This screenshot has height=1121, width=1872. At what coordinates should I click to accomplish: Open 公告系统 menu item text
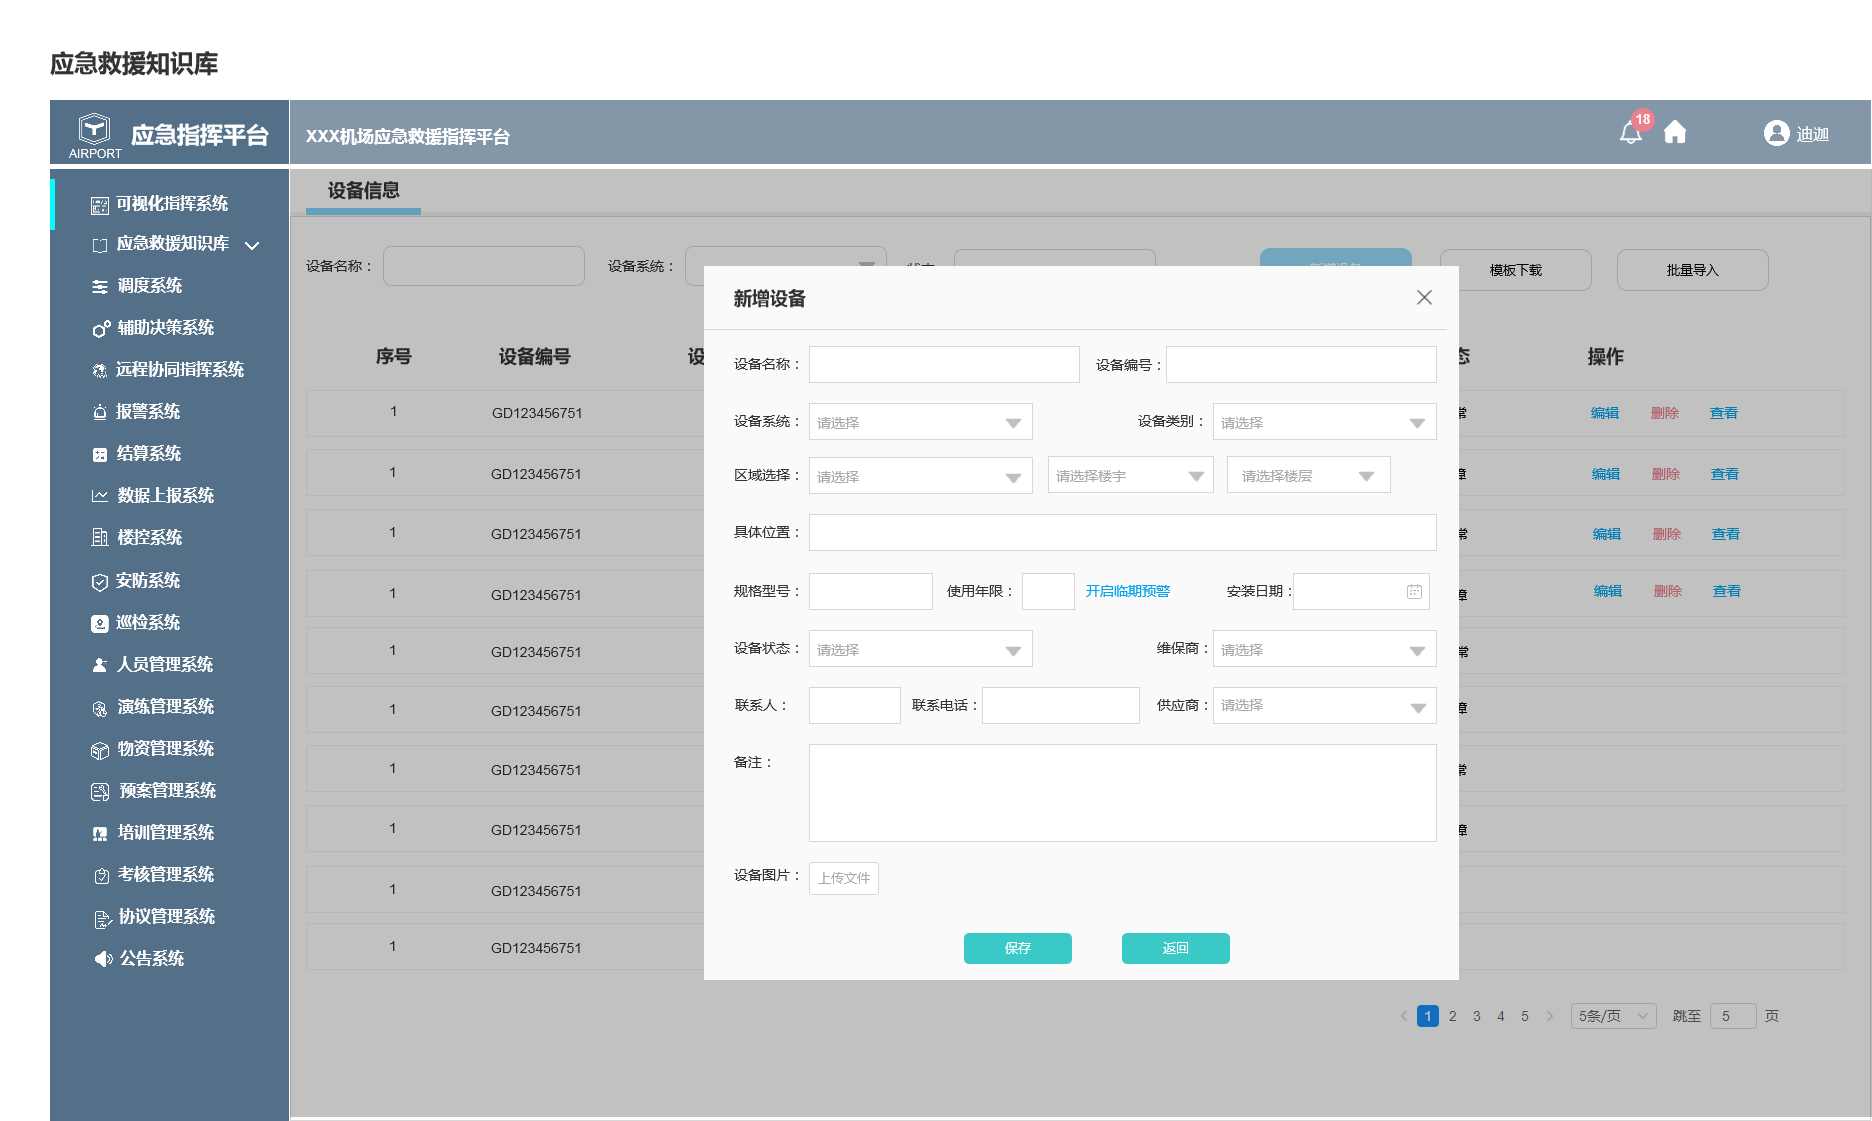coord(152,959)
